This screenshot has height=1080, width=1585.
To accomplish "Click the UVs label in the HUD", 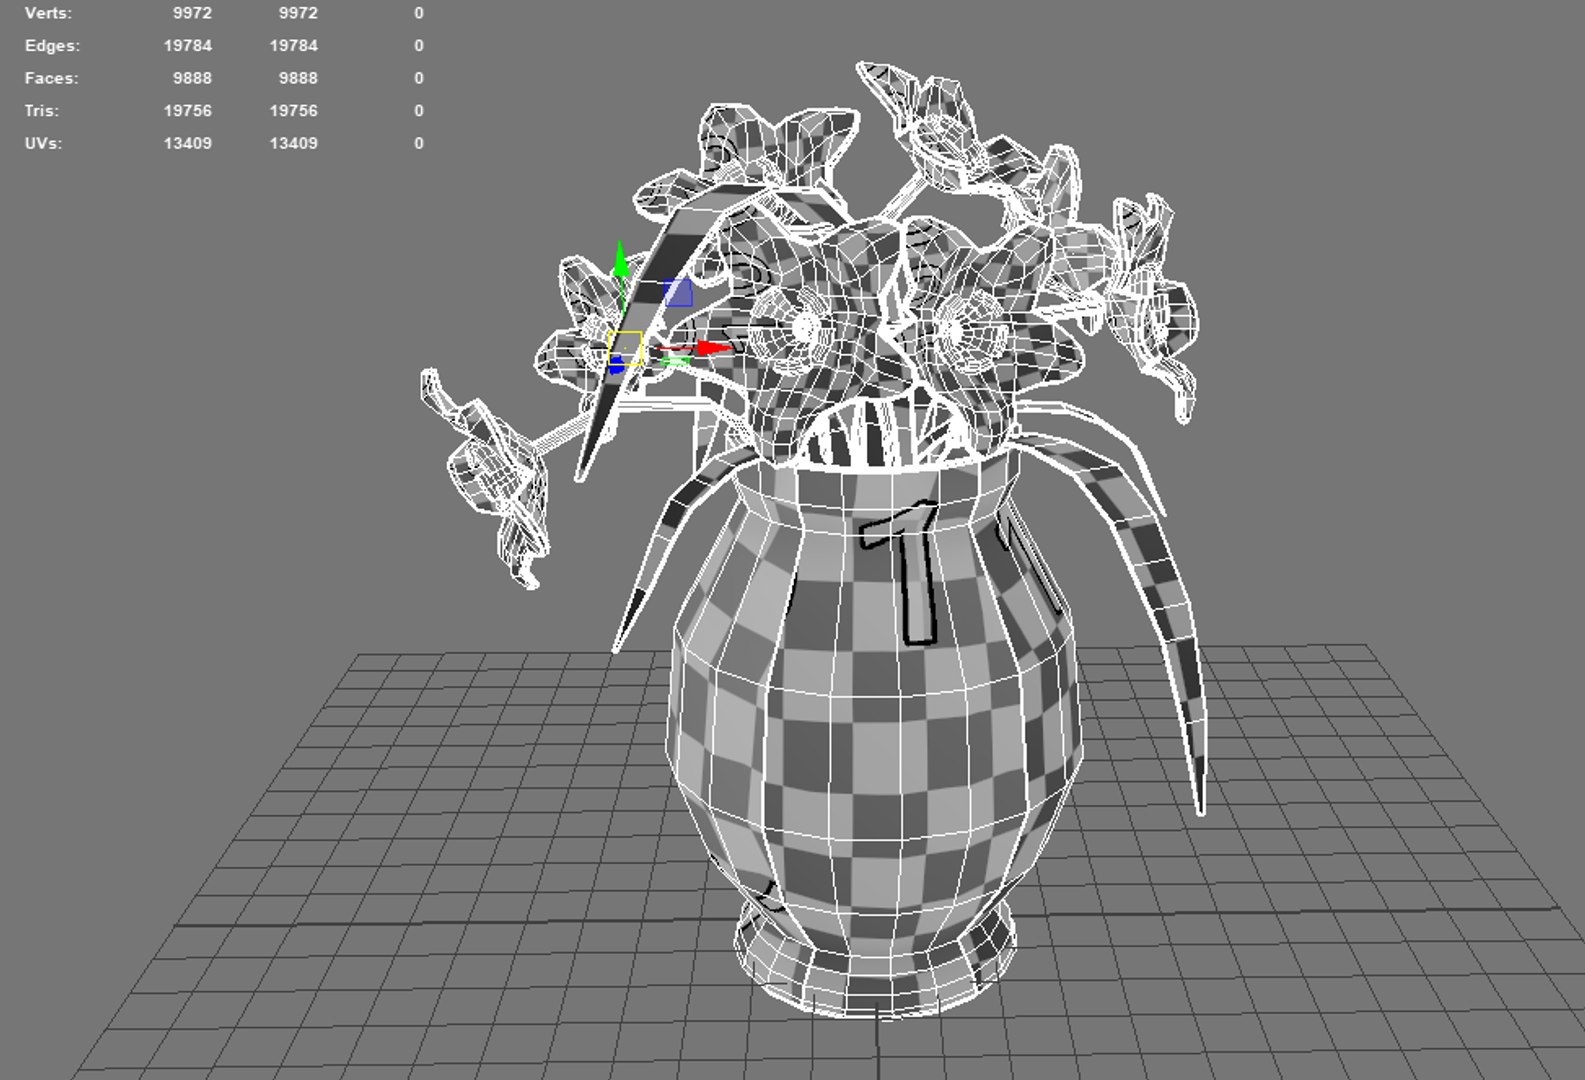I will 43,143.
